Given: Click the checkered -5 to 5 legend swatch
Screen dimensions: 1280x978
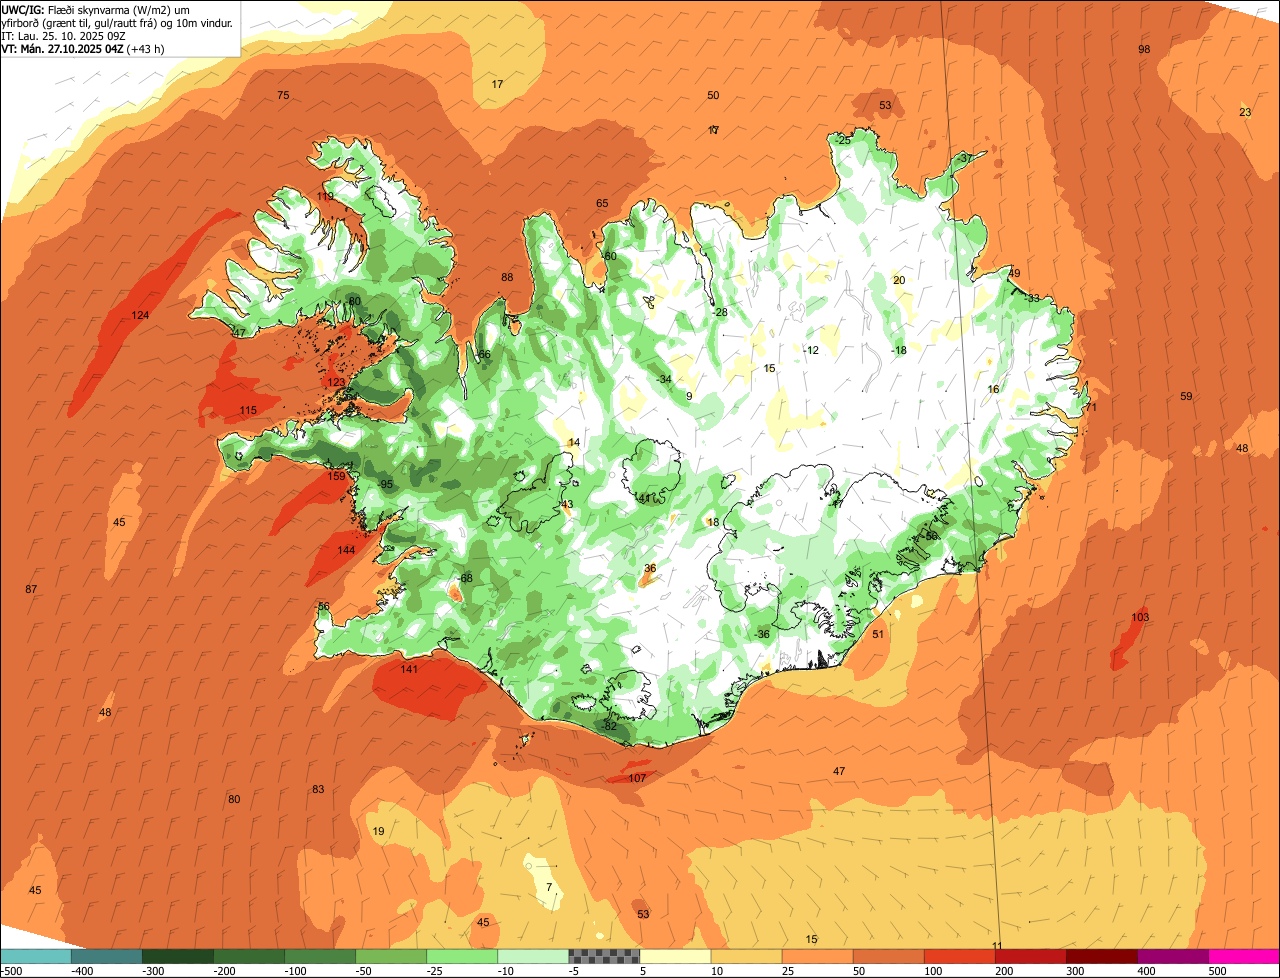Looking at the screenshot, I should tap(604, 956).
